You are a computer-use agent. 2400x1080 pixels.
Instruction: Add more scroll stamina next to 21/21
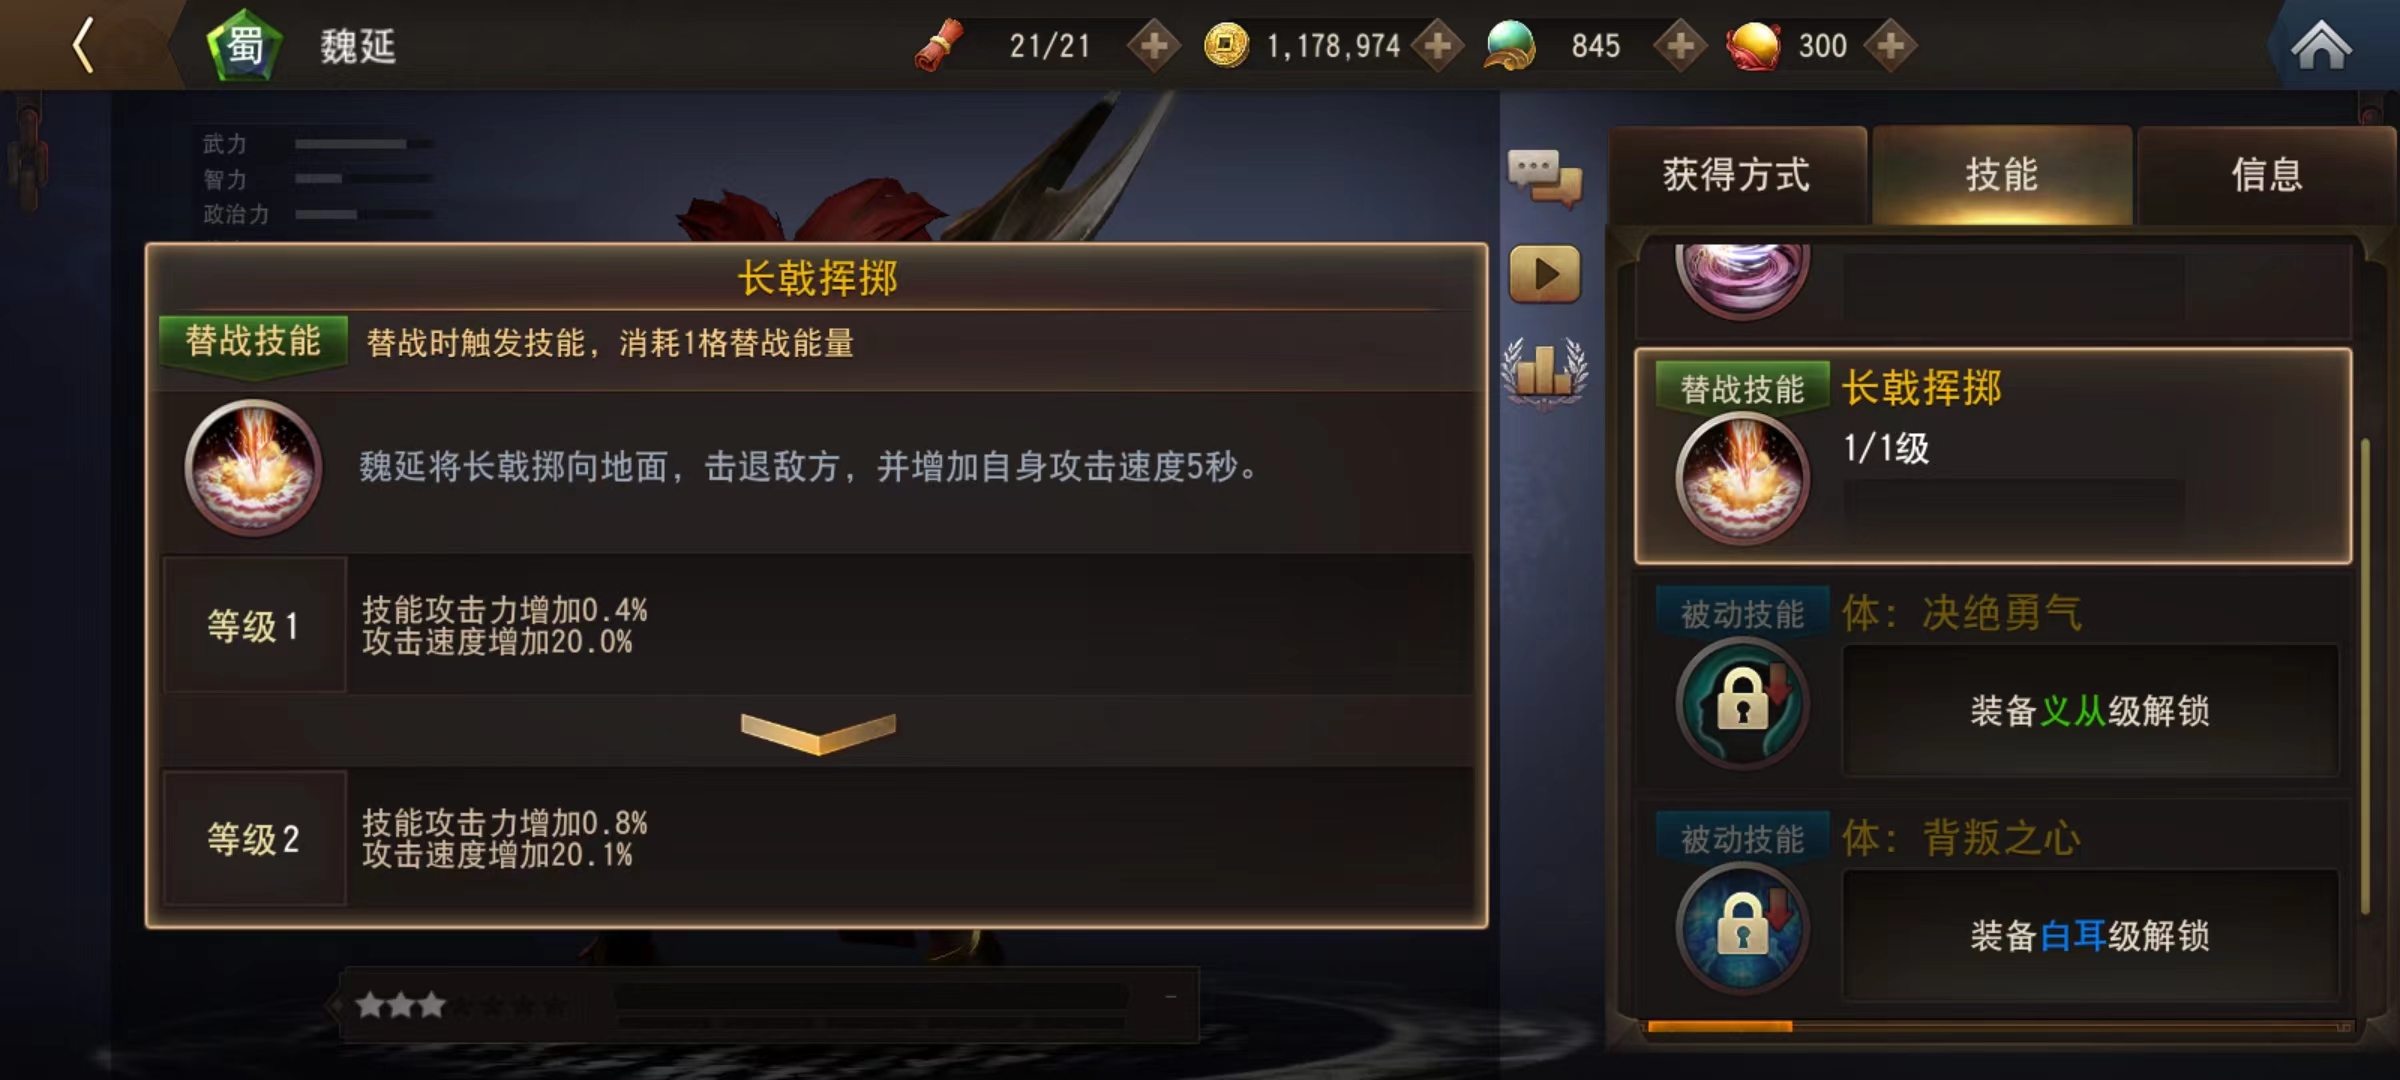(x=1154, y=45)
